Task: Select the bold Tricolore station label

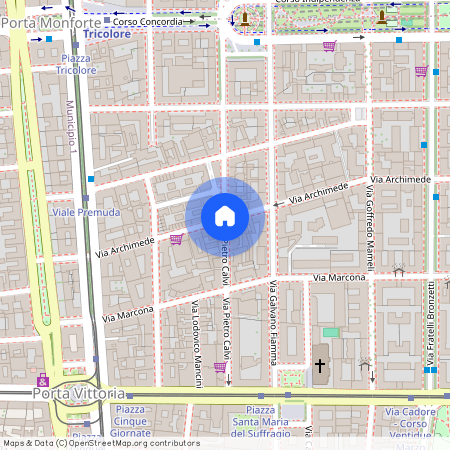Action: pos(107,34)
